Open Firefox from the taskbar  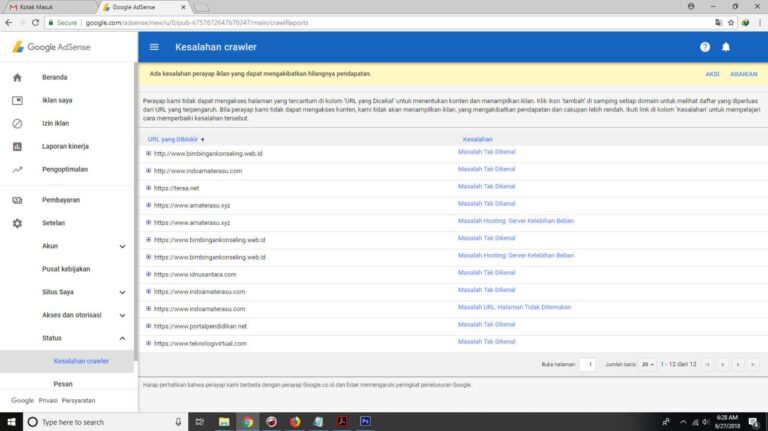pos(295,422)
